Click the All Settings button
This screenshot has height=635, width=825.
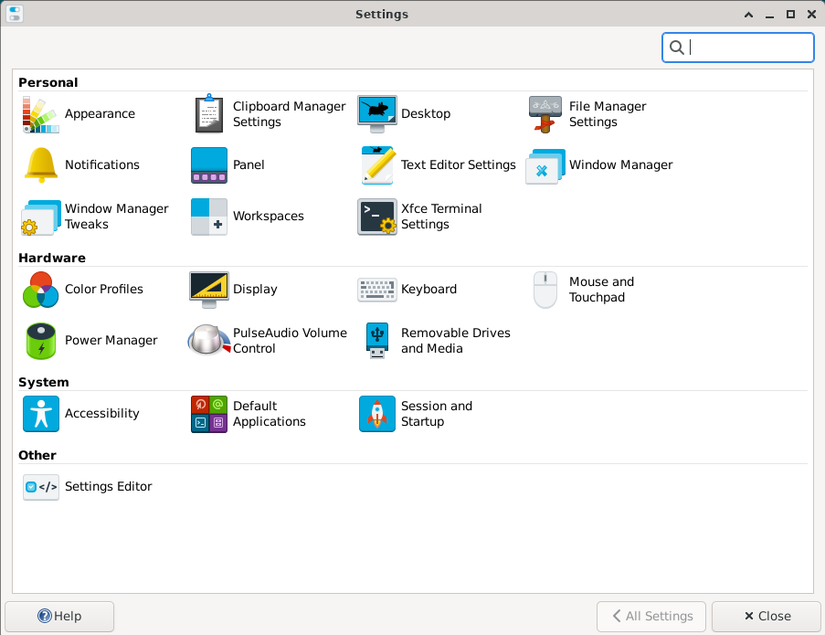pos(651,616)
